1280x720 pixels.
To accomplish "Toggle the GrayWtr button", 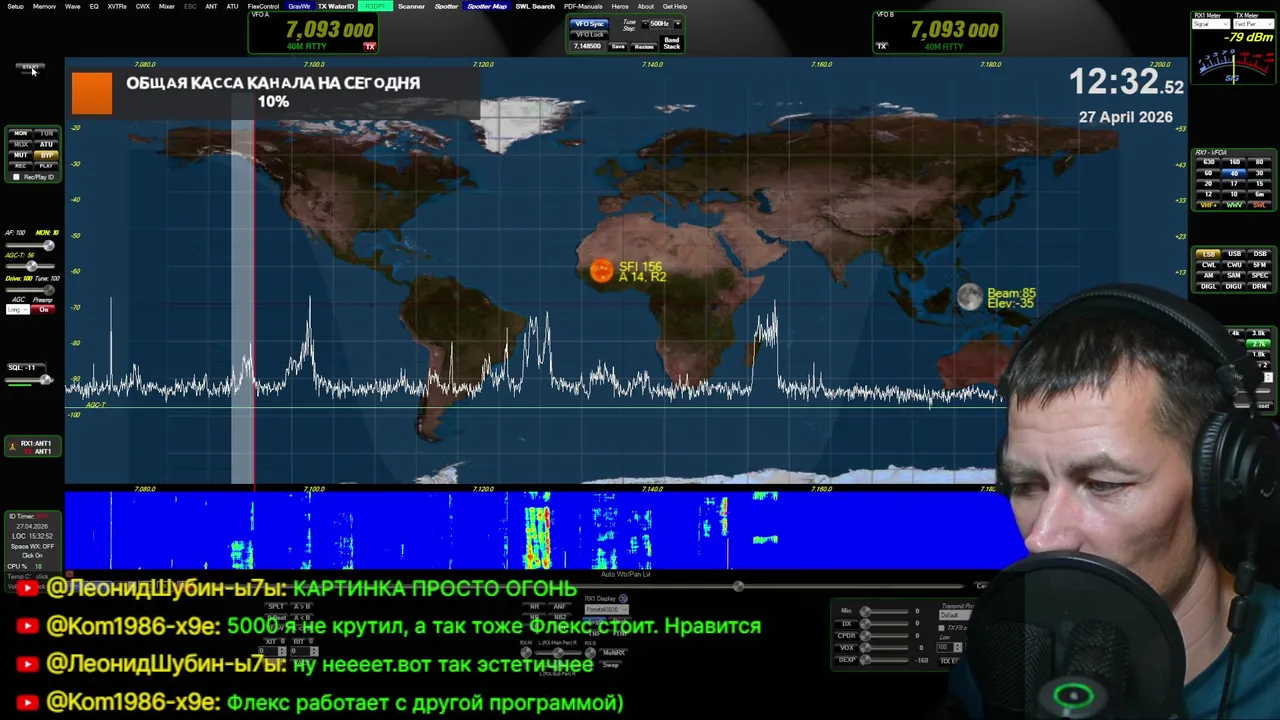I will [299, 6].
